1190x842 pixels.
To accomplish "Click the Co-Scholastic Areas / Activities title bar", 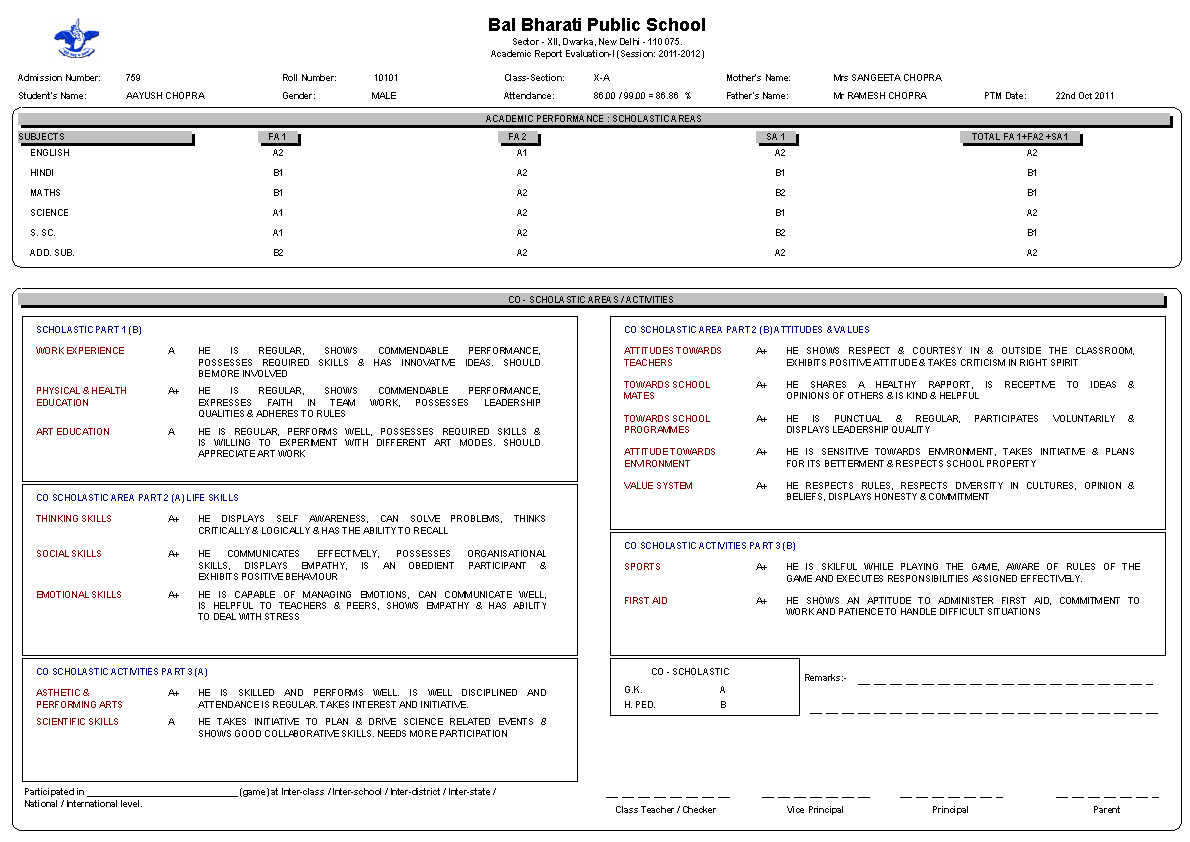I will point(591,300).
